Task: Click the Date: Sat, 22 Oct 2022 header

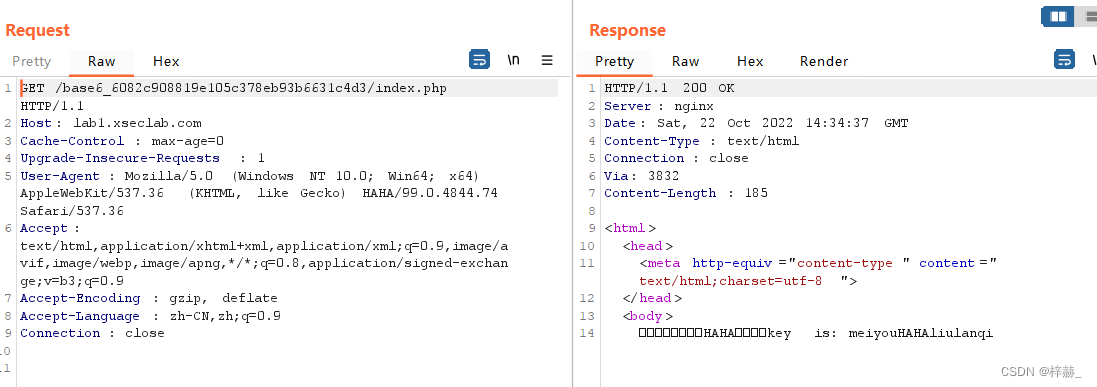Action: tap(756, 123)
